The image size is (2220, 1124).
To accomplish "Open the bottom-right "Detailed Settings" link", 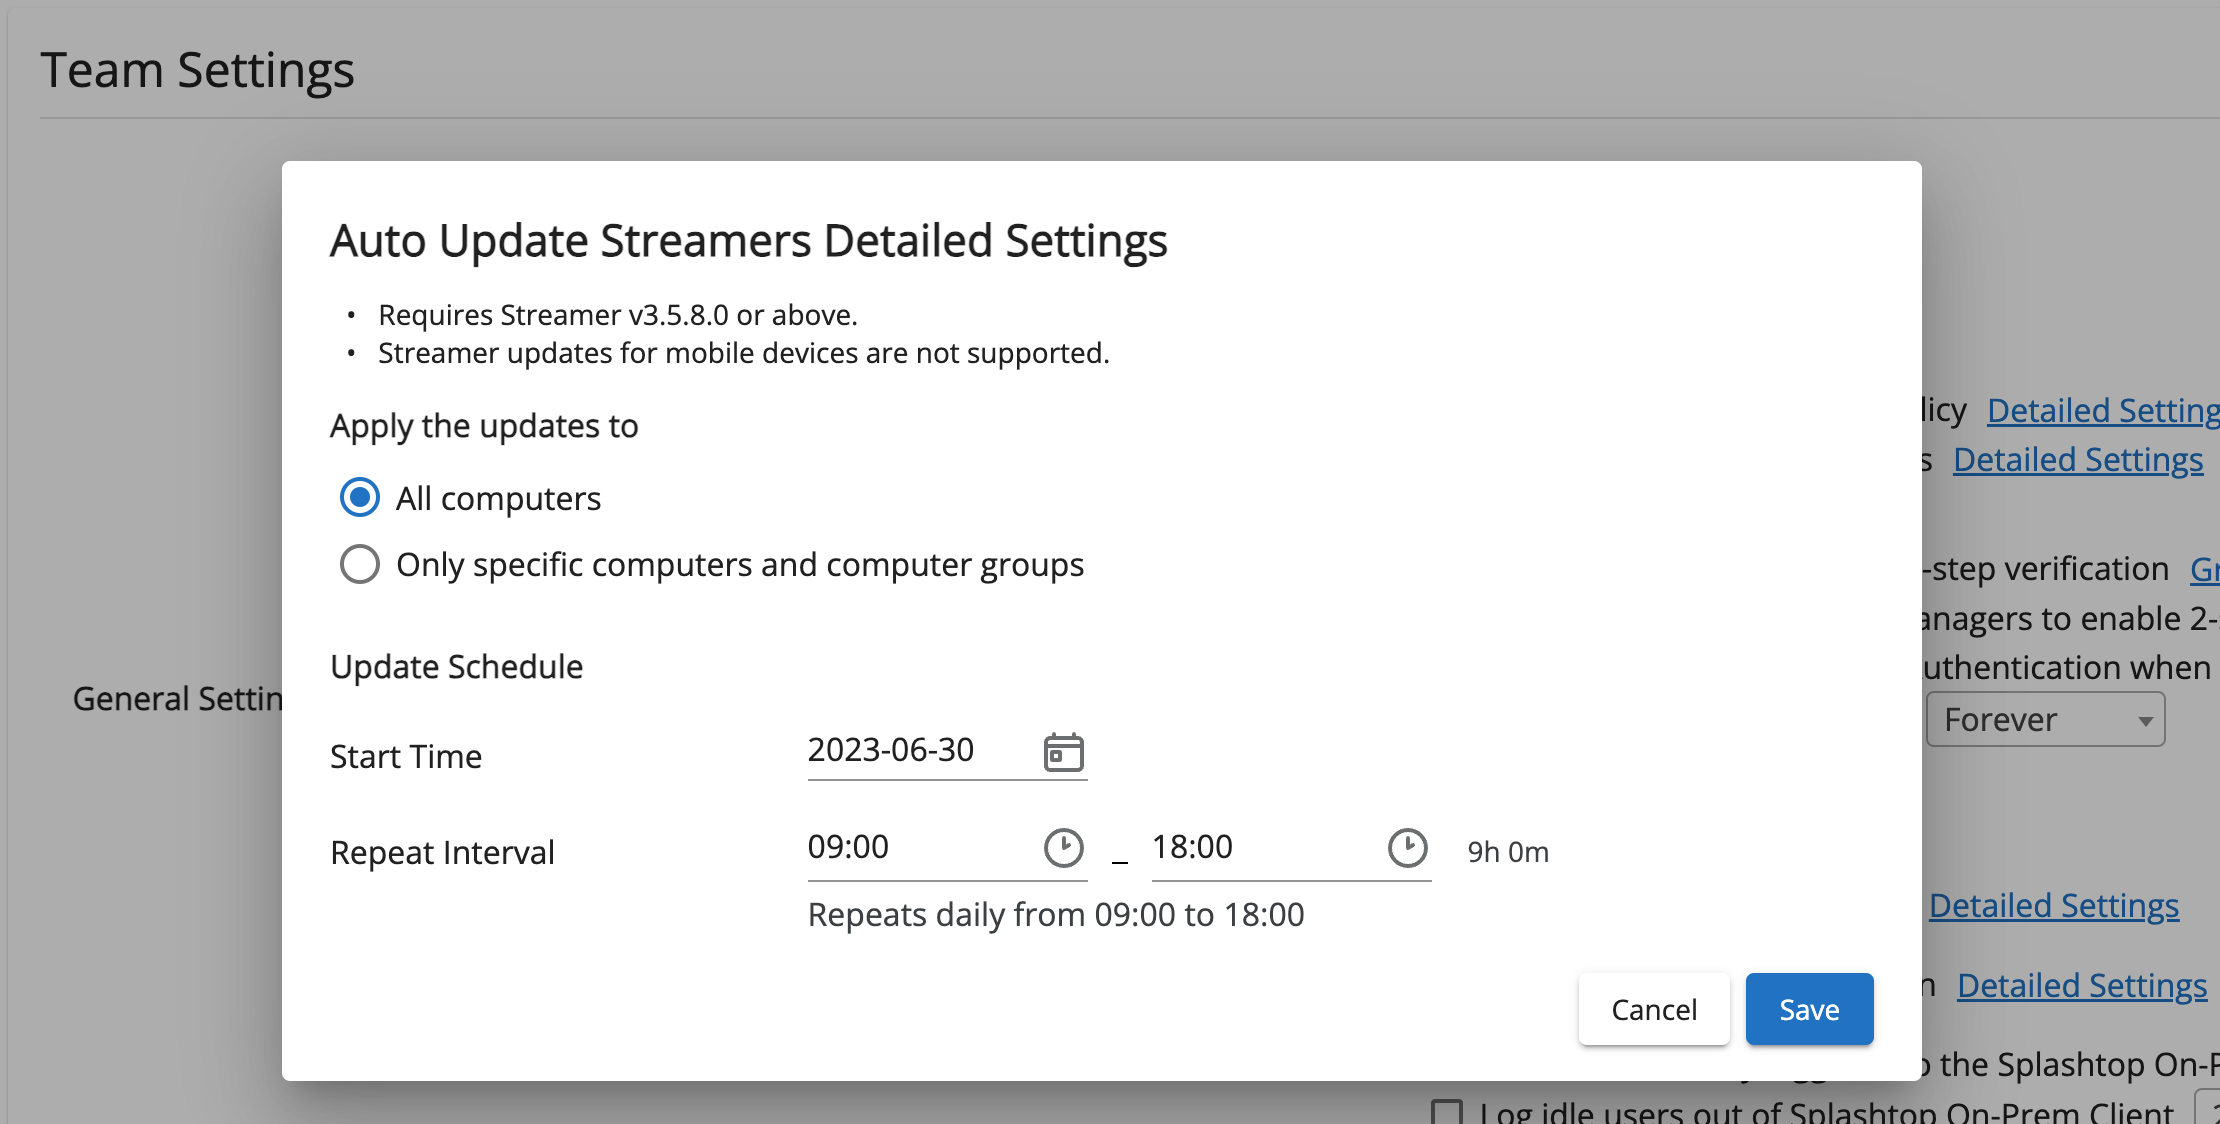I will pyautogui.click(x=2082, y=985).
